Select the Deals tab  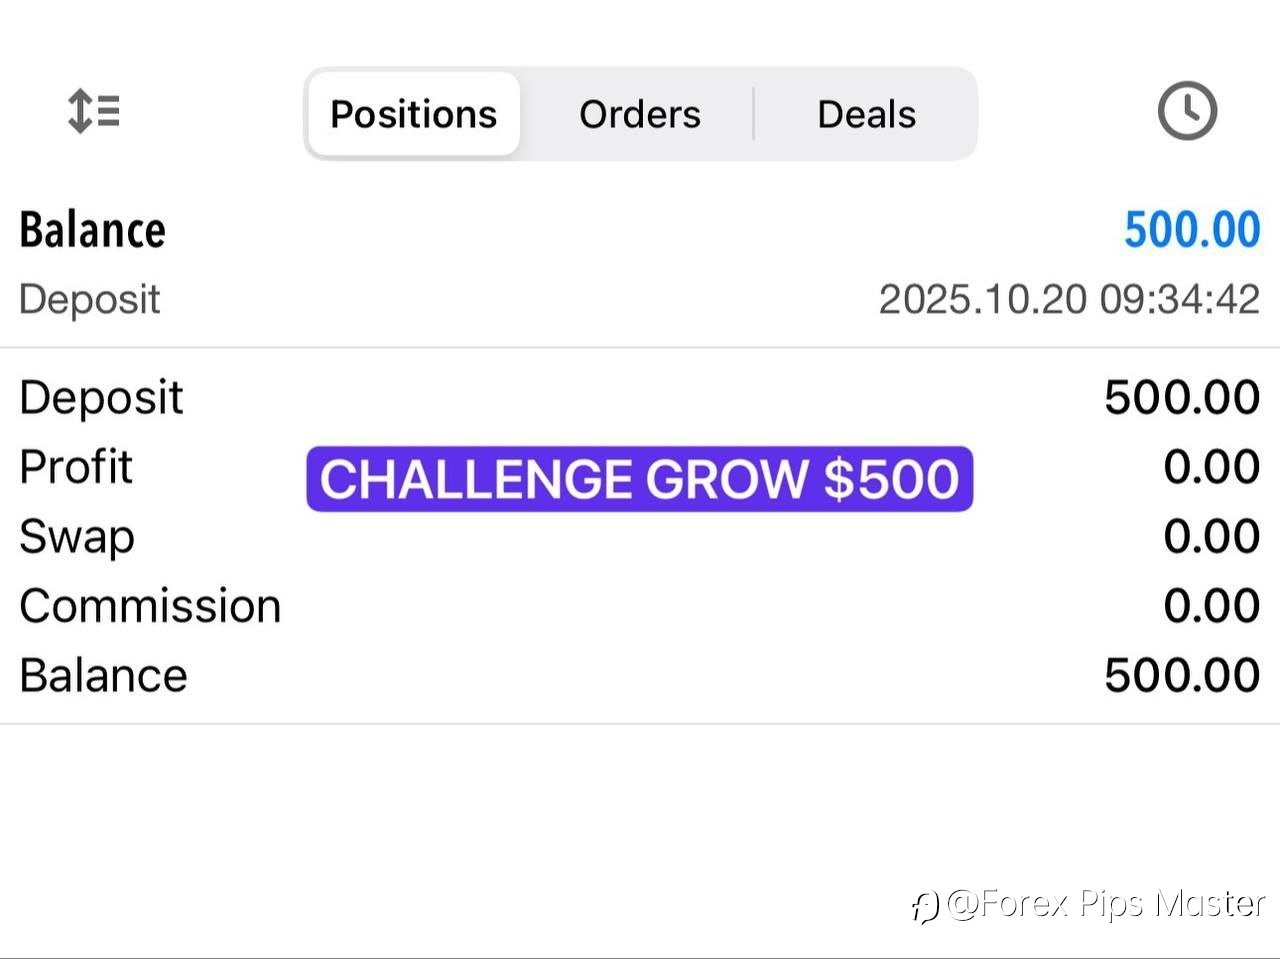pos(866,114)
